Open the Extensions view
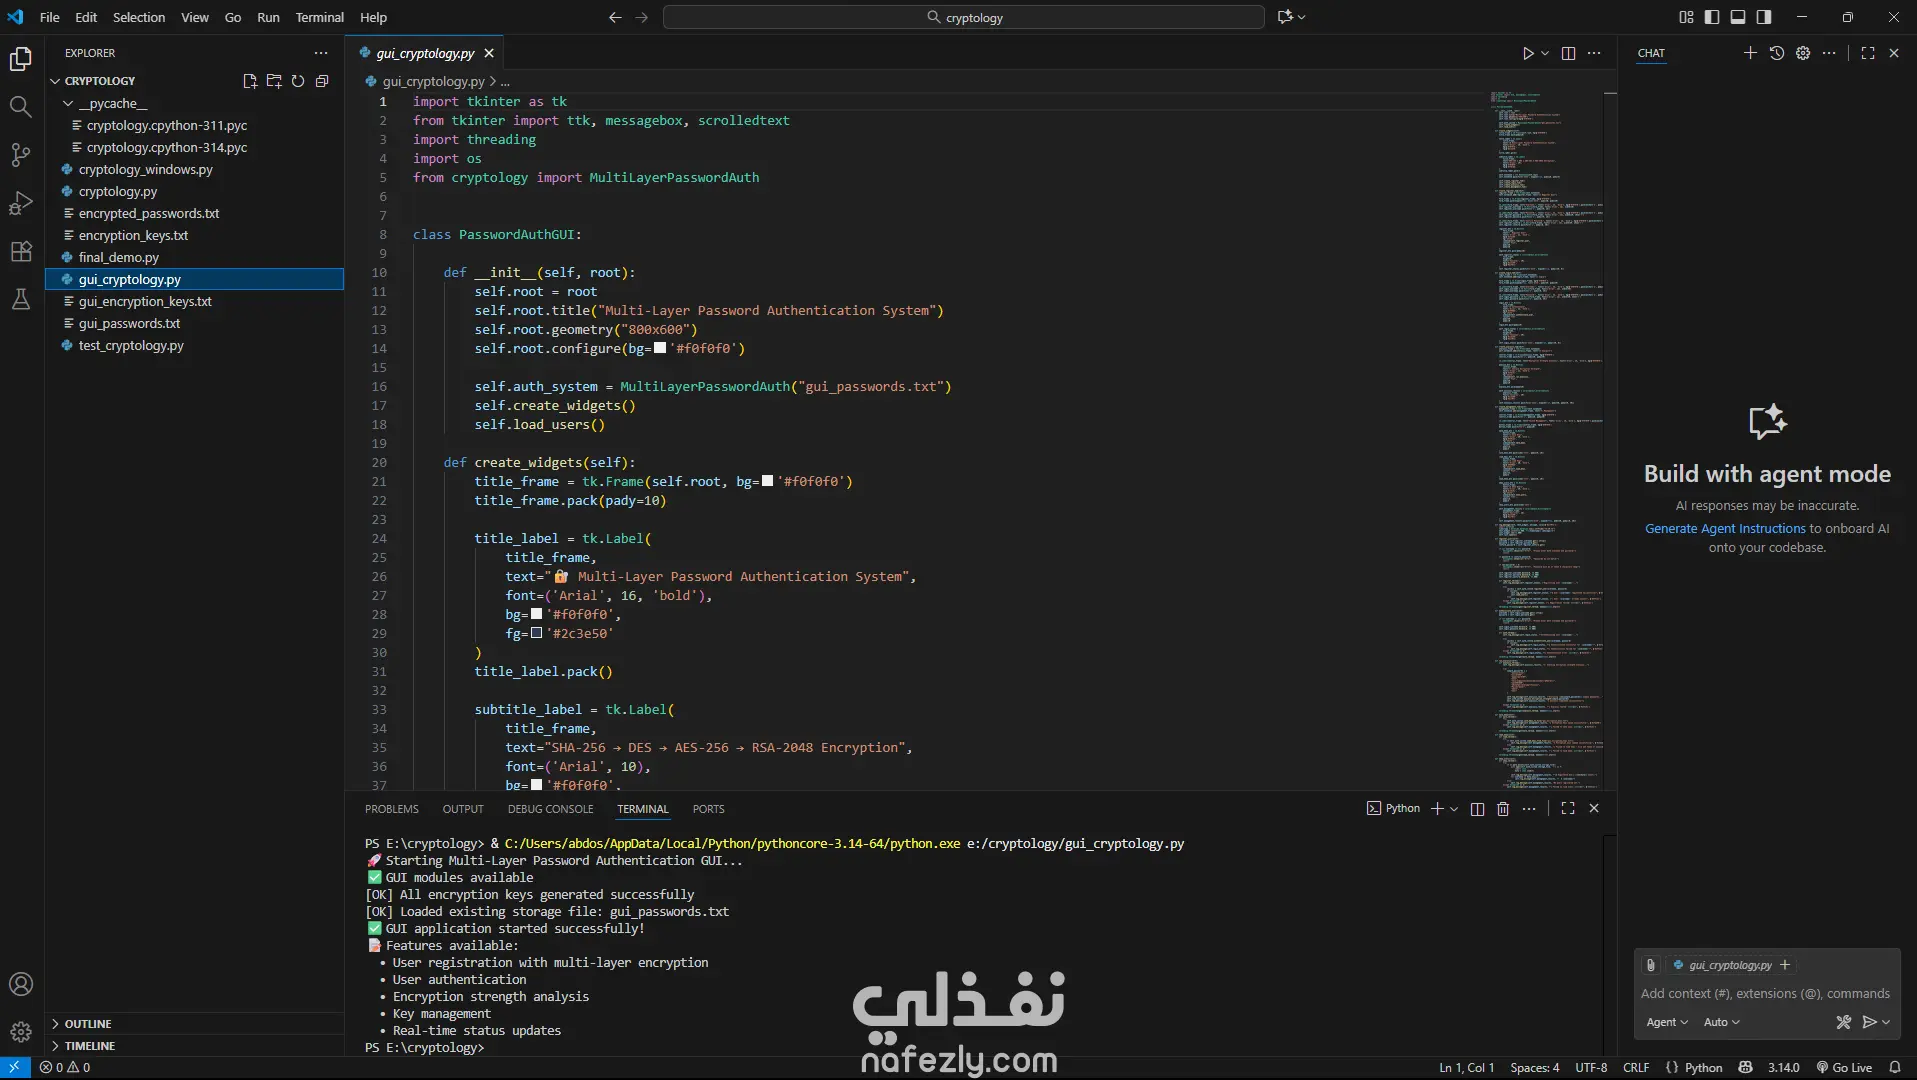 coord(21,251)
